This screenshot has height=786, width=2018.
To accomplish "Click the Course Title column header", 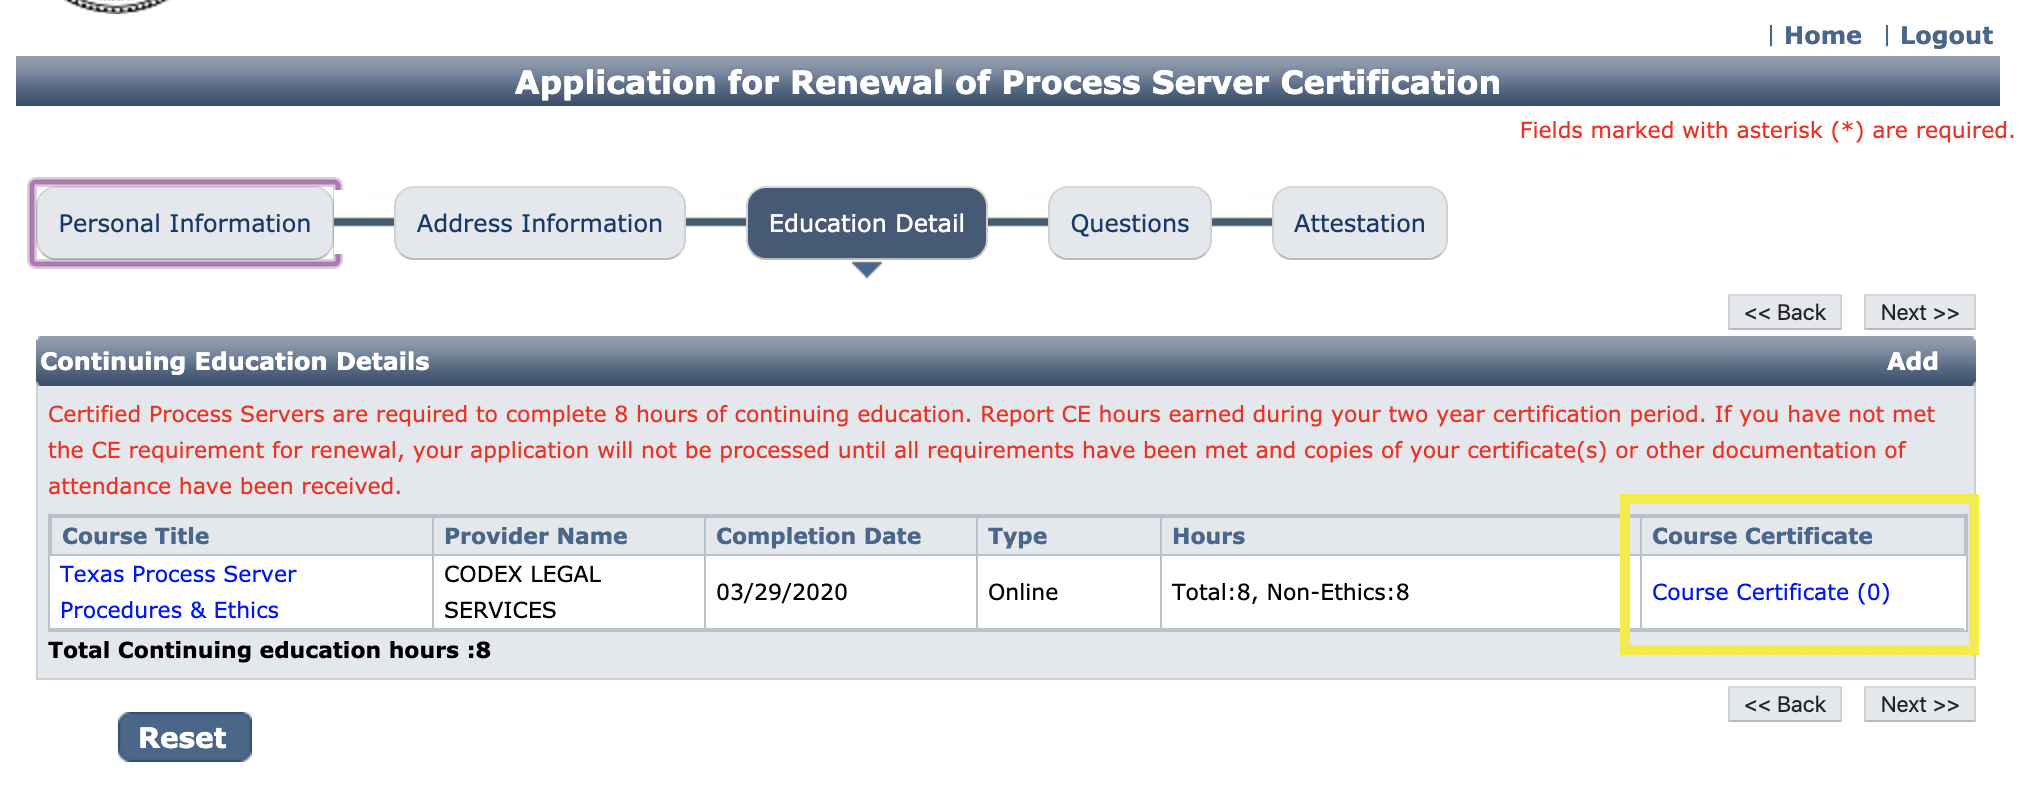I will click(x=242, y=536).
